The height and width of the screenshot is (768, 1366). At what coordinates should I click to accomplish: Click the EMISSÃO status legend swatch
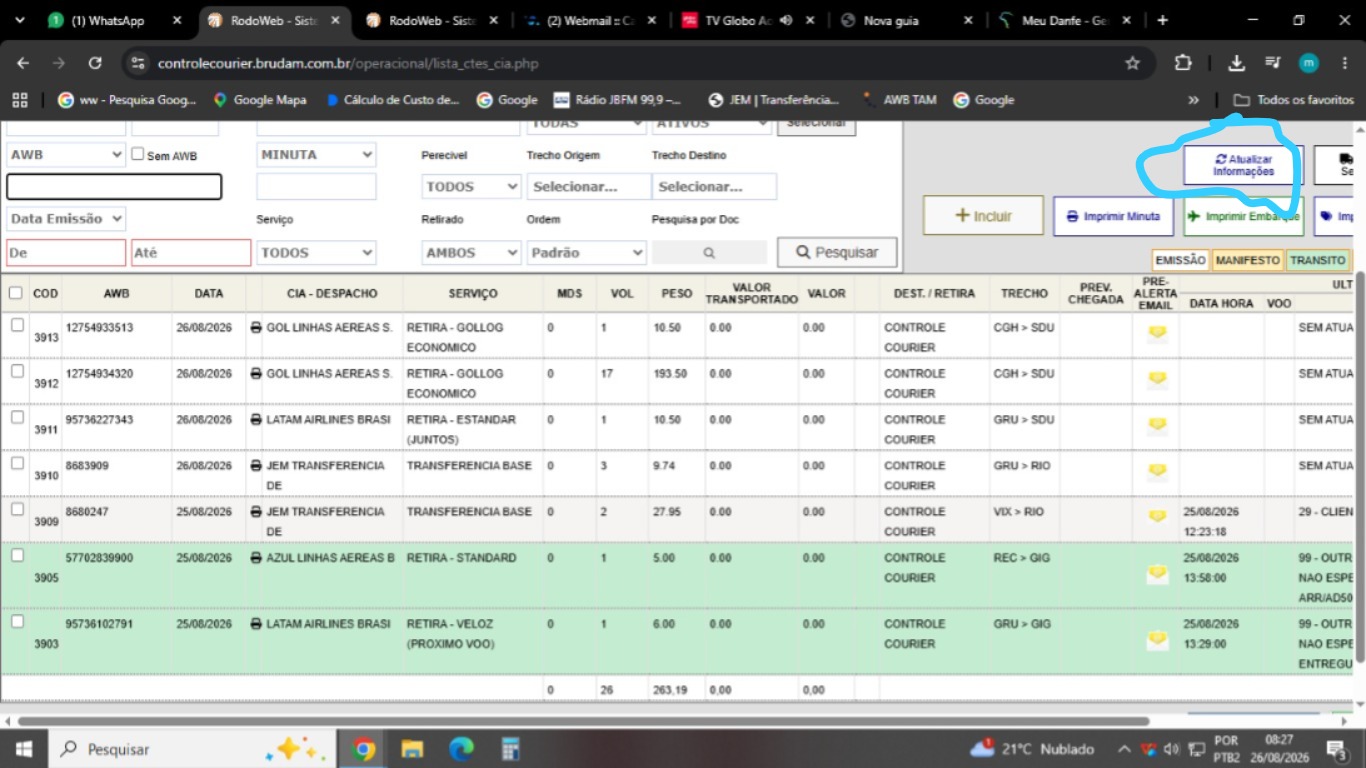pyautogui.click(x=1181, y=260)
